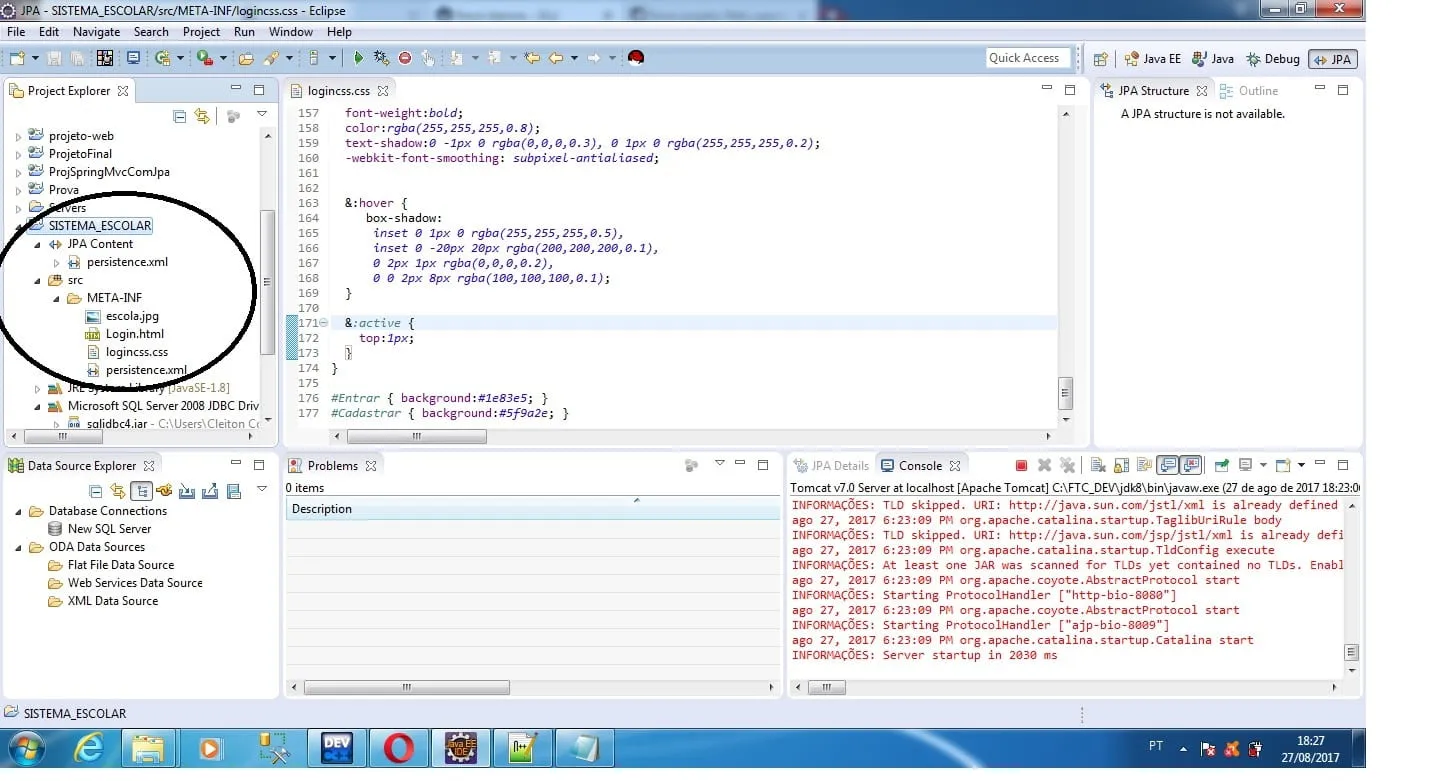The image size is (1430, 781).
Task: Toggle Show Console on standard output change
Action: pyautogui.click(x=1166, y=465)
